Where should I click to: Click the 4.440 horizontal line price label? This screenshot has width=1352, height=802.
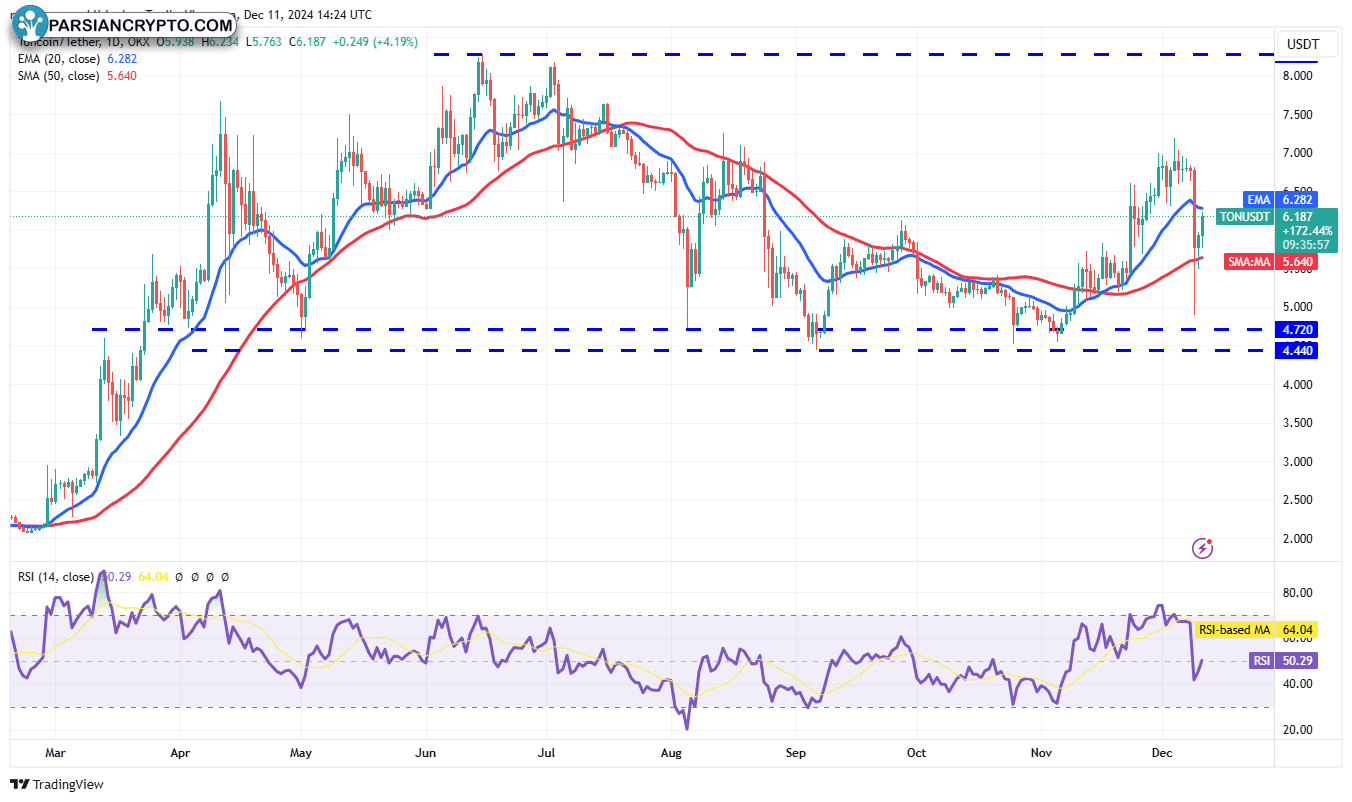pyautogui.click(x=1298, y=350)
